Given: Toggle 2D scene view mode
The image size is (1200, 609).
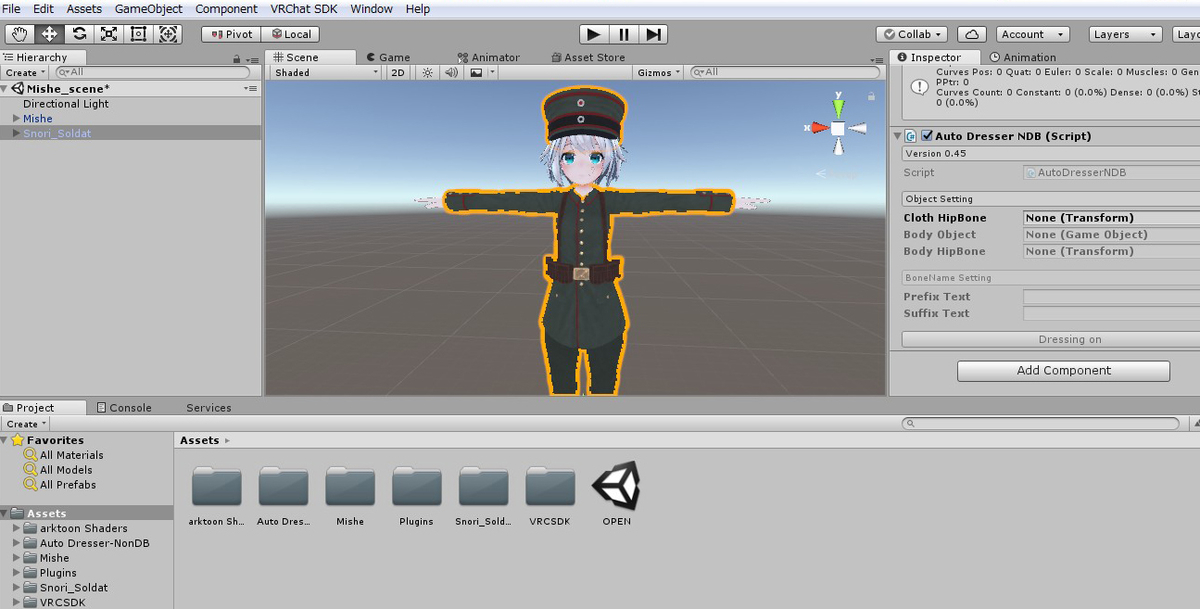Looking at the screenshot, I should click(398, 73).
